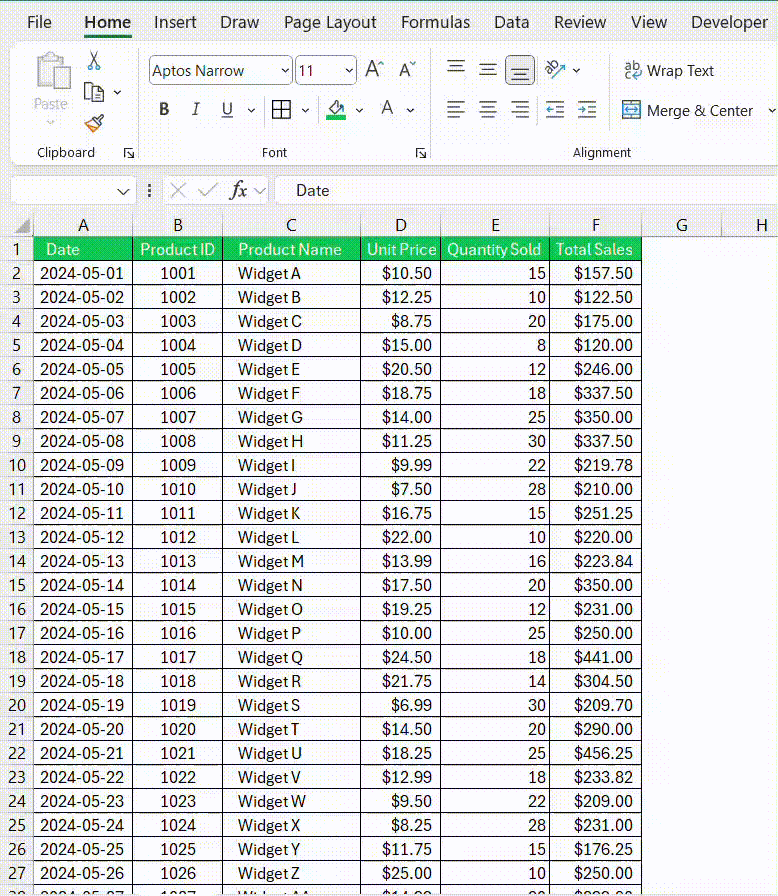Open the Page Layout tab
778x896 pixels.
(x=330, y=22)
